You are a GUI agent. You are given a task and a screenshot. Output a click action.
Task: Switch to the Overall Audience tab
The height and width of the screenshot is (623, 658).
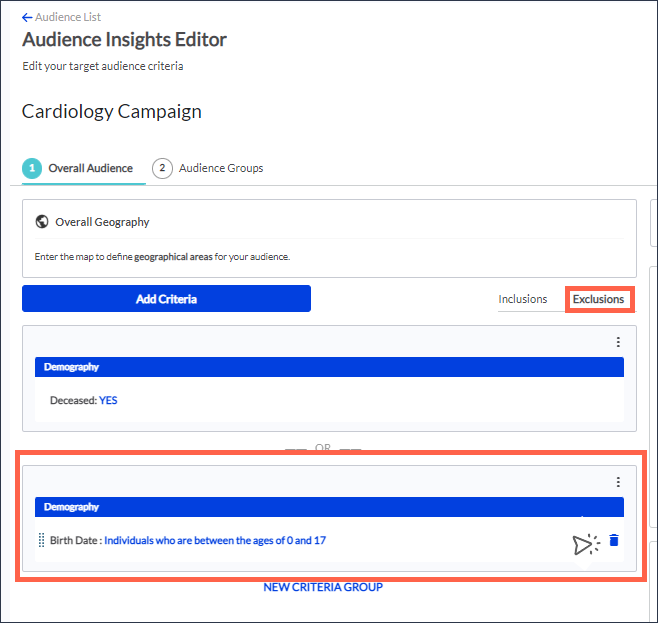[x=90, y=168]
